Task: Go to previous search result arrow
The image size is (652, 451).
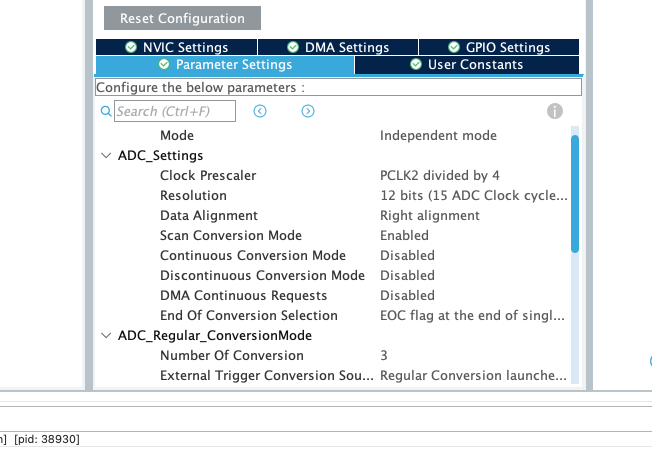Action: pos(260,111)
